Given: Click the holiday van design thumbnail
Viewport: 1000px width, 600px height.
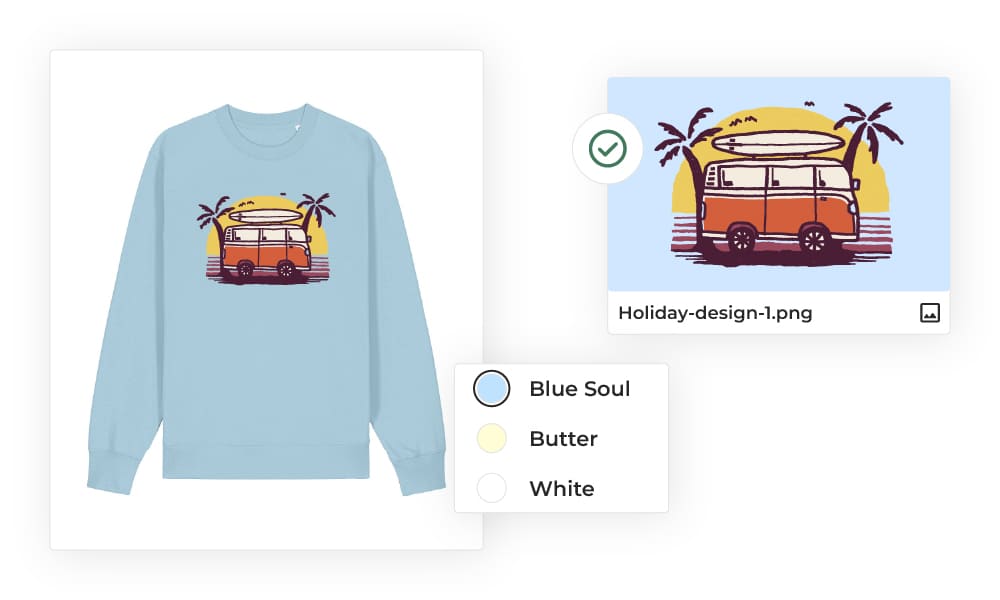Looking at the screenshot, I should [x=779, y=184].
